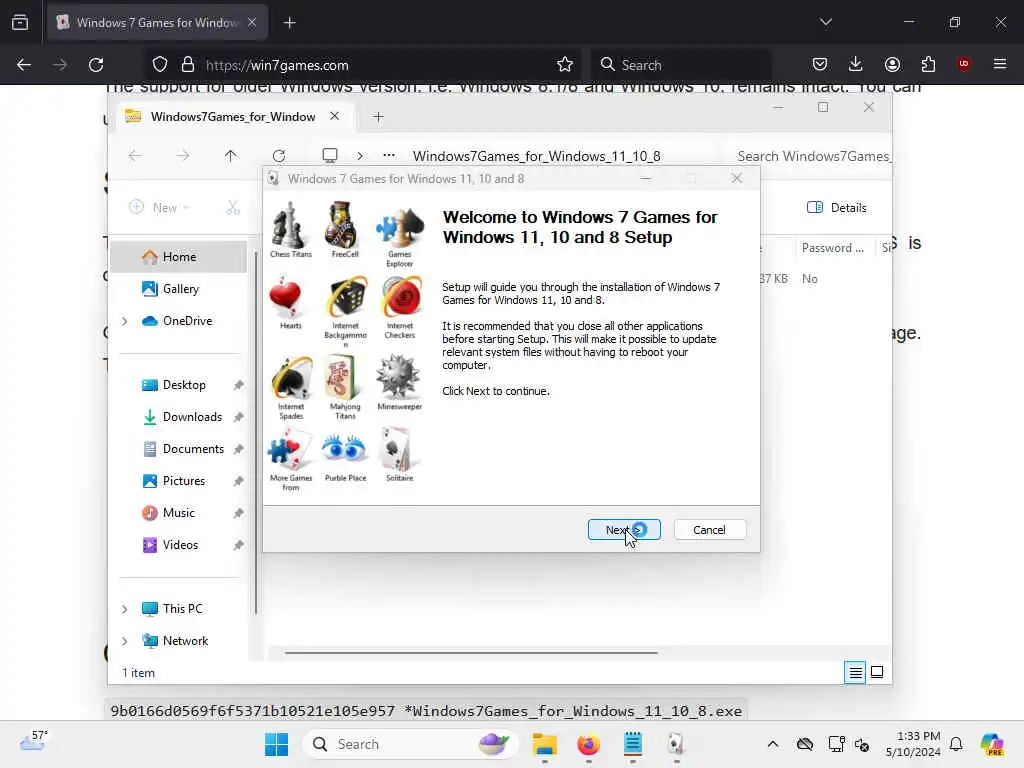Go up one folder in Explorer
Image resolution: width=1024 pixels, height=768 pixels.
[x=231, y=156]
